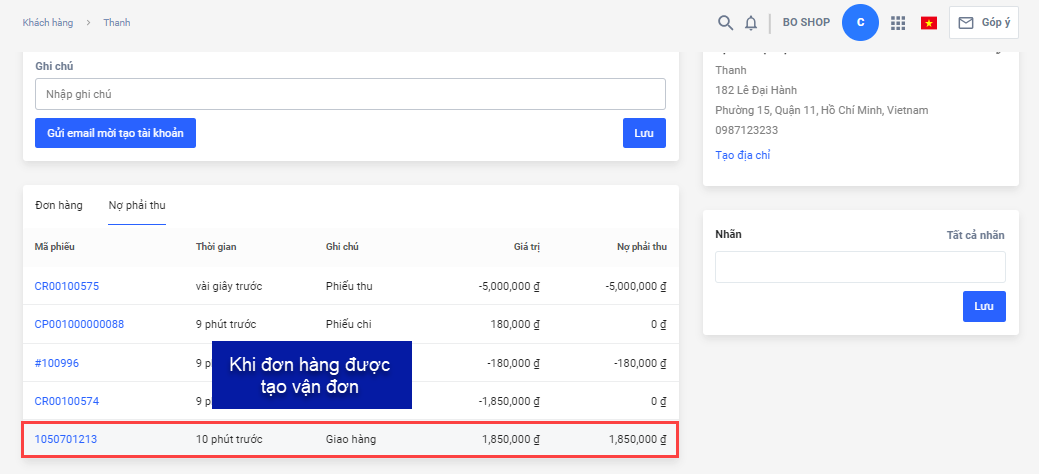Click the Nhãn tag input box

coord(859,267)
